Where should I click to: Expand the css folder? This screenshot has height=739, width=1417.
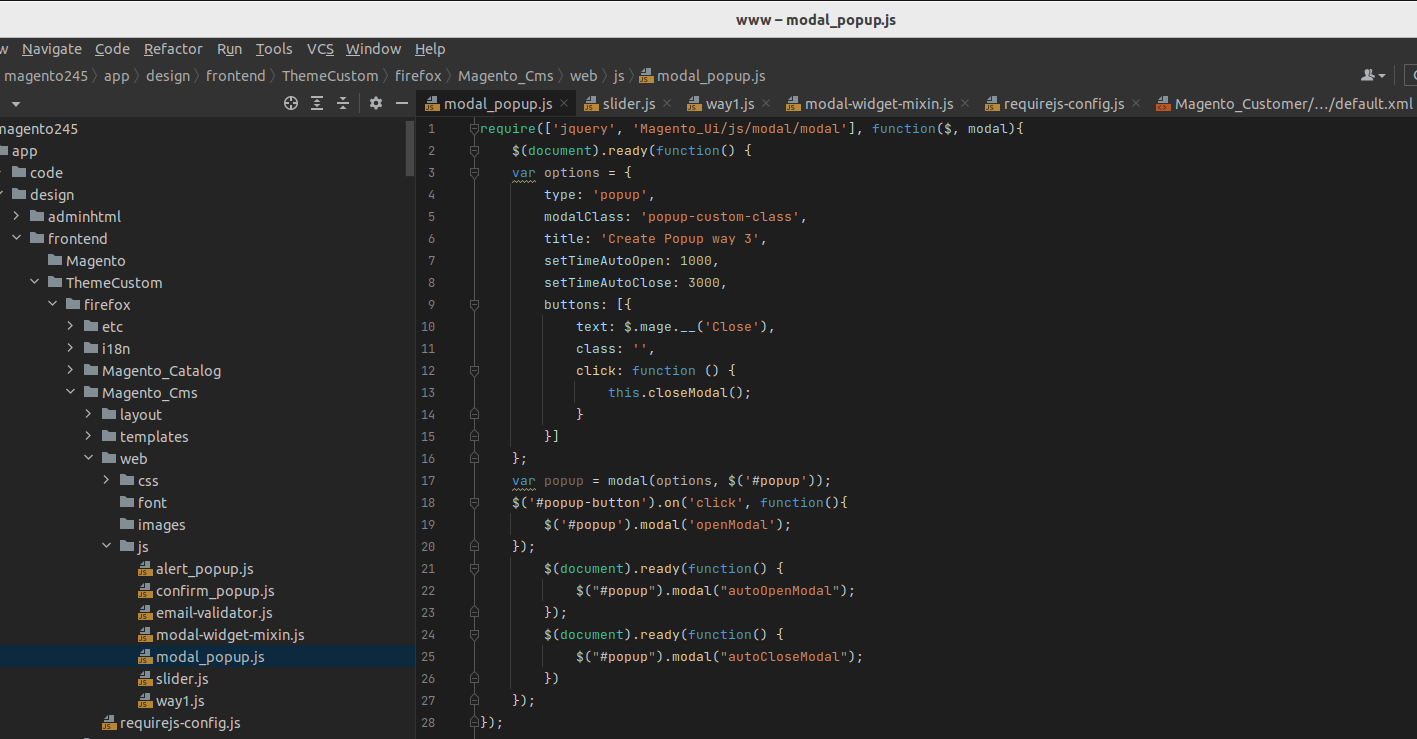[x=107, y=481]
